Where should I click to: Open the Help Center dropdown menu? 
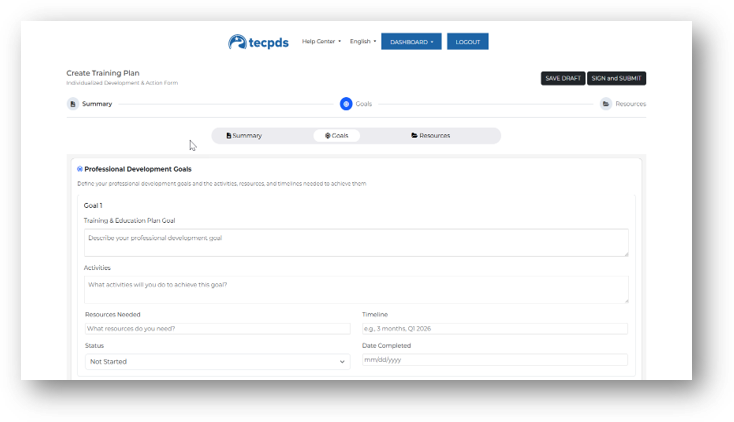[321, 42]
